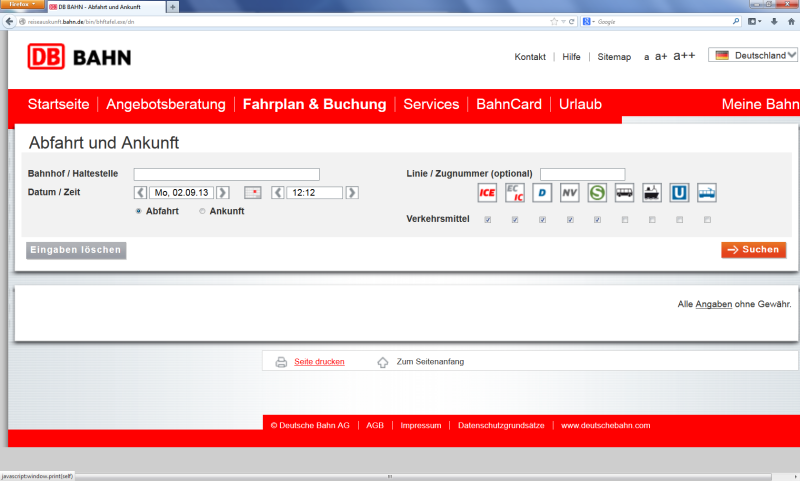Image resolution: width=800 pixels, height=481 pixels.
Task: Select the S-Bahn icon
Action: (x=597, y=193)
